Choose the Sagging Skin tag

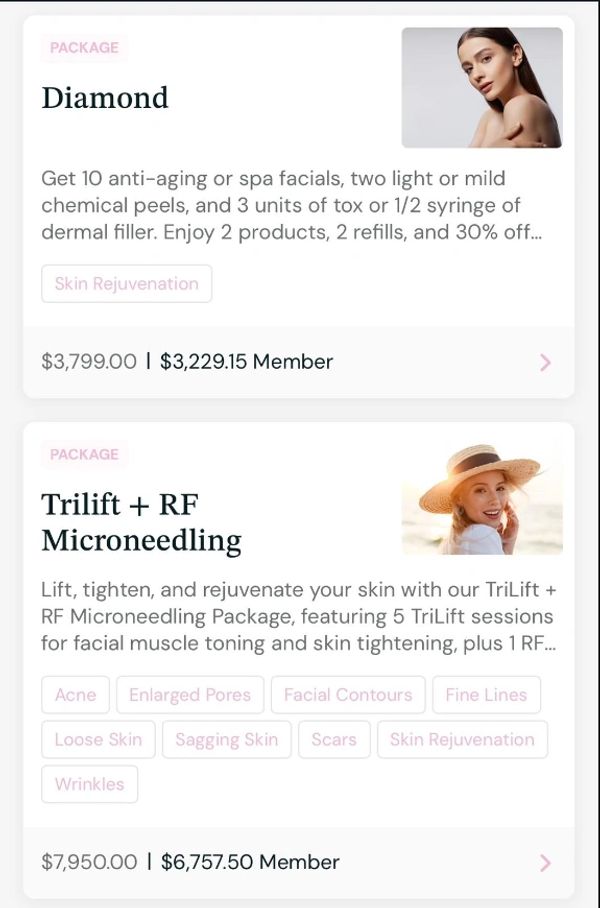coord(227,740)
